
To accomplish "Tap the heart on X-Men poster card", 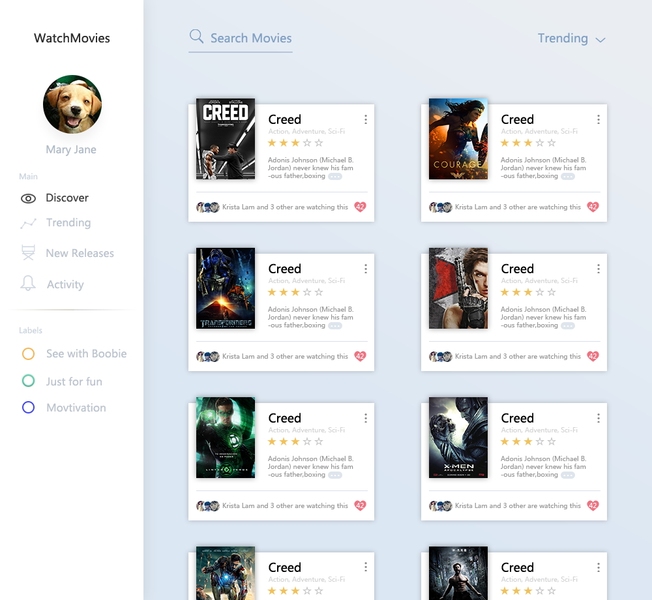I will coord(593,505).
